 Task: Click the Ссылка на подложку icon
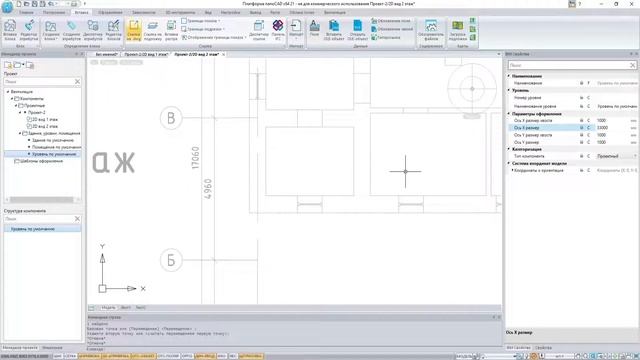[x=153, y=29]
